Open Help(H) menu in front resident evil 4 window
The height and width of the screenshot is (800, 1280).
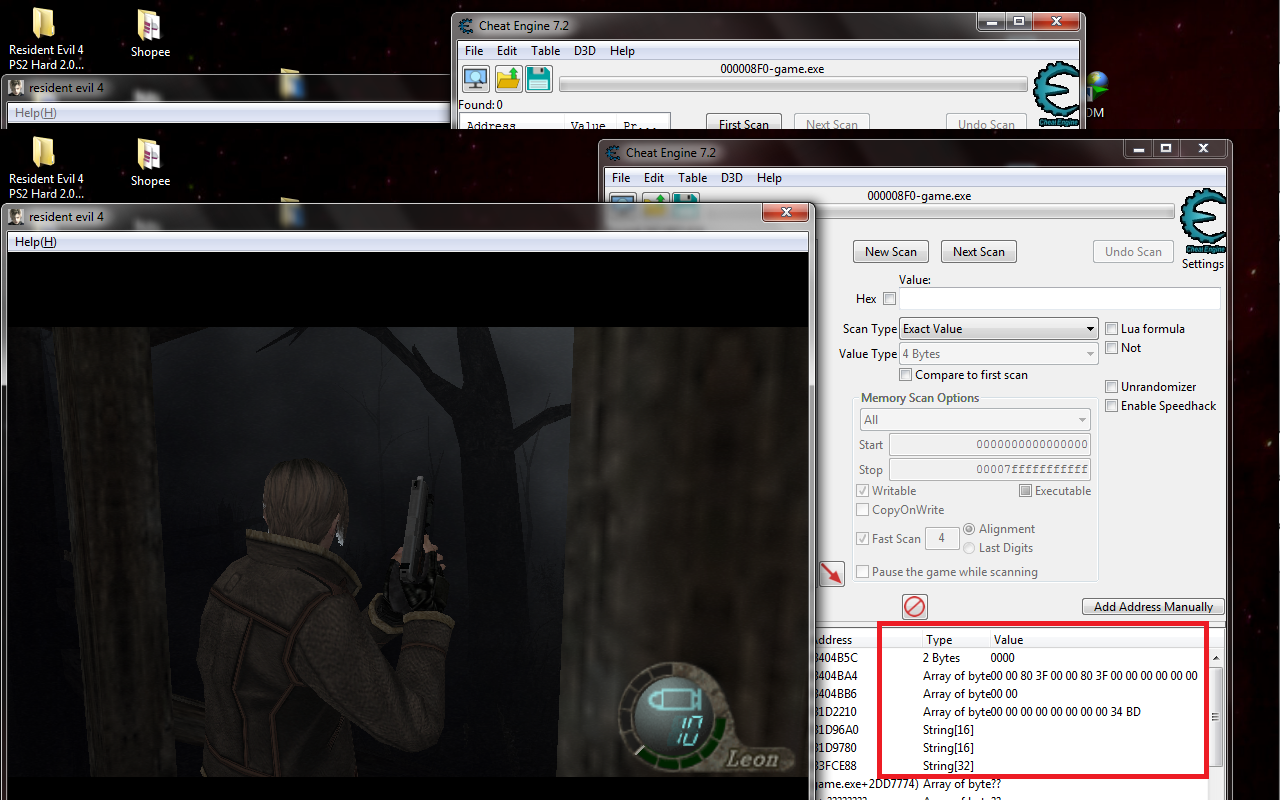pyautogui.click(x=36, y=242)
